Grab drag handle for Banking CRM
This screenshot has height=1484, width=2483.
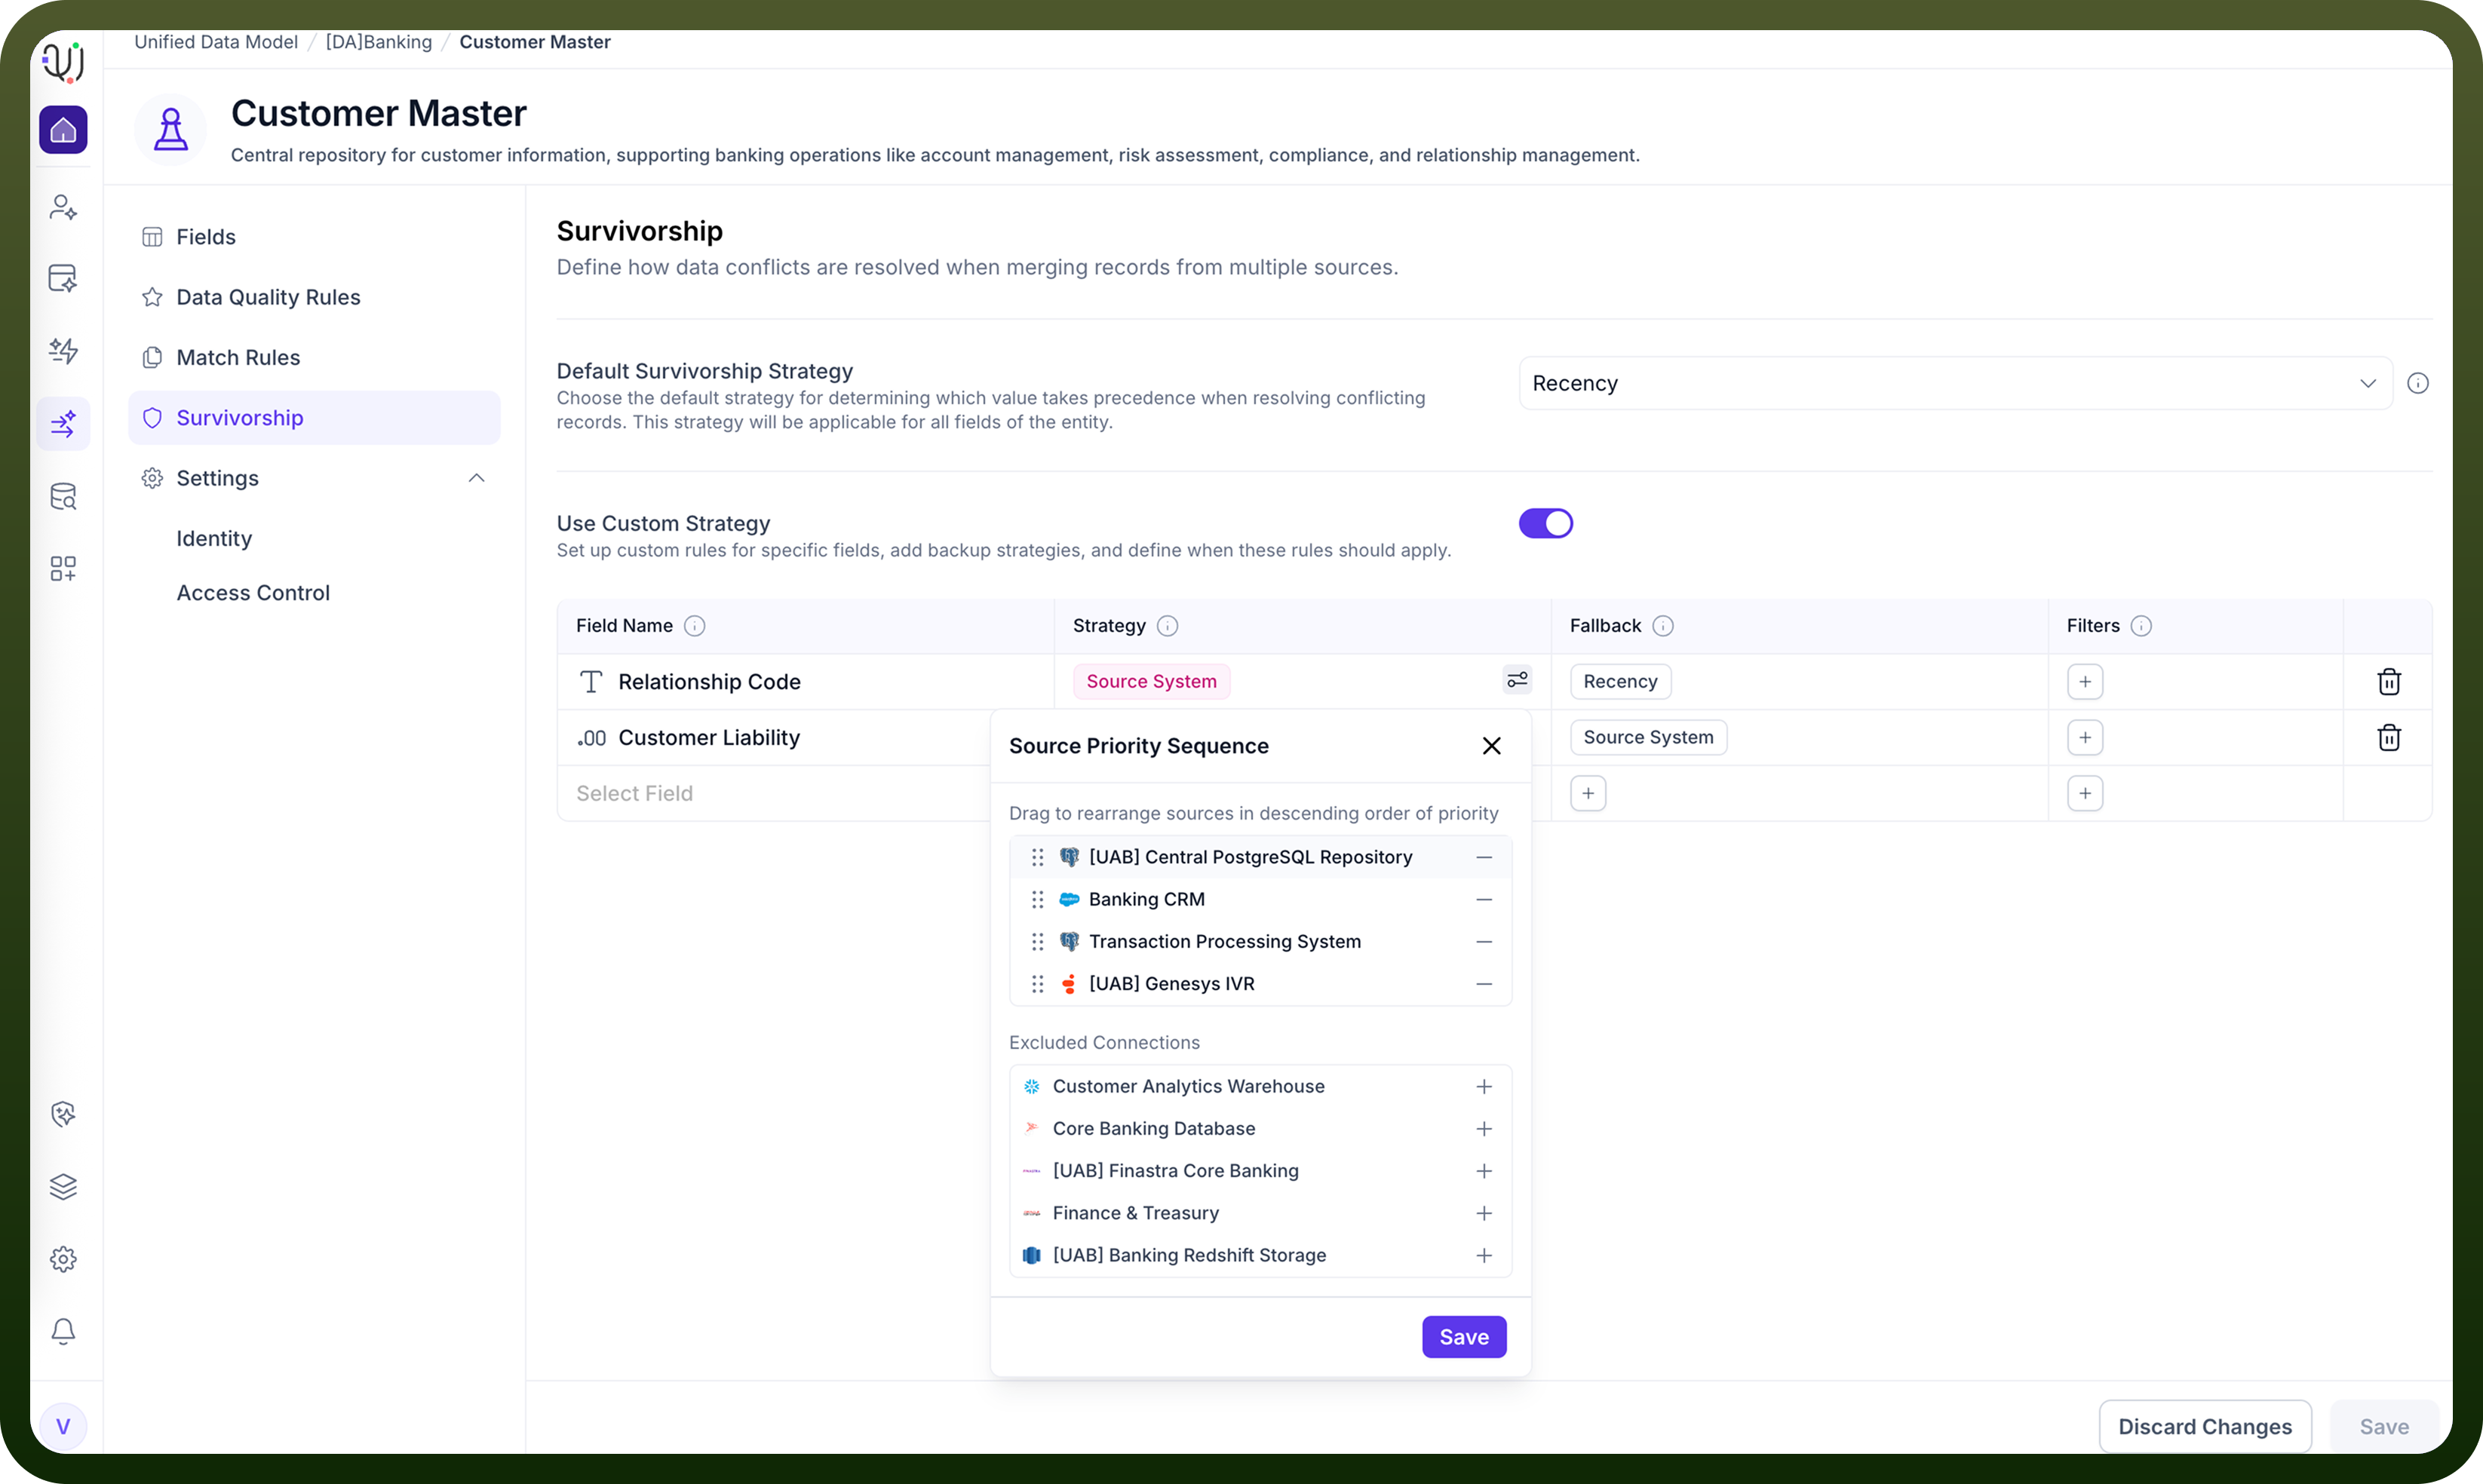1037,900
